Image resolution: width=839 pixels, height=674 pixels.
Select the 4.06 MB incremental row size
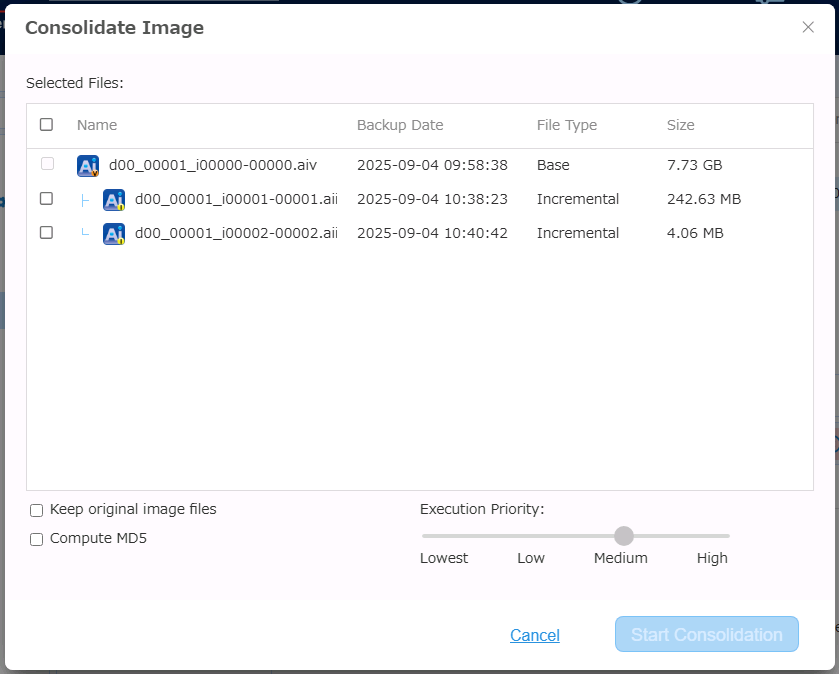(x=694, y=233)
